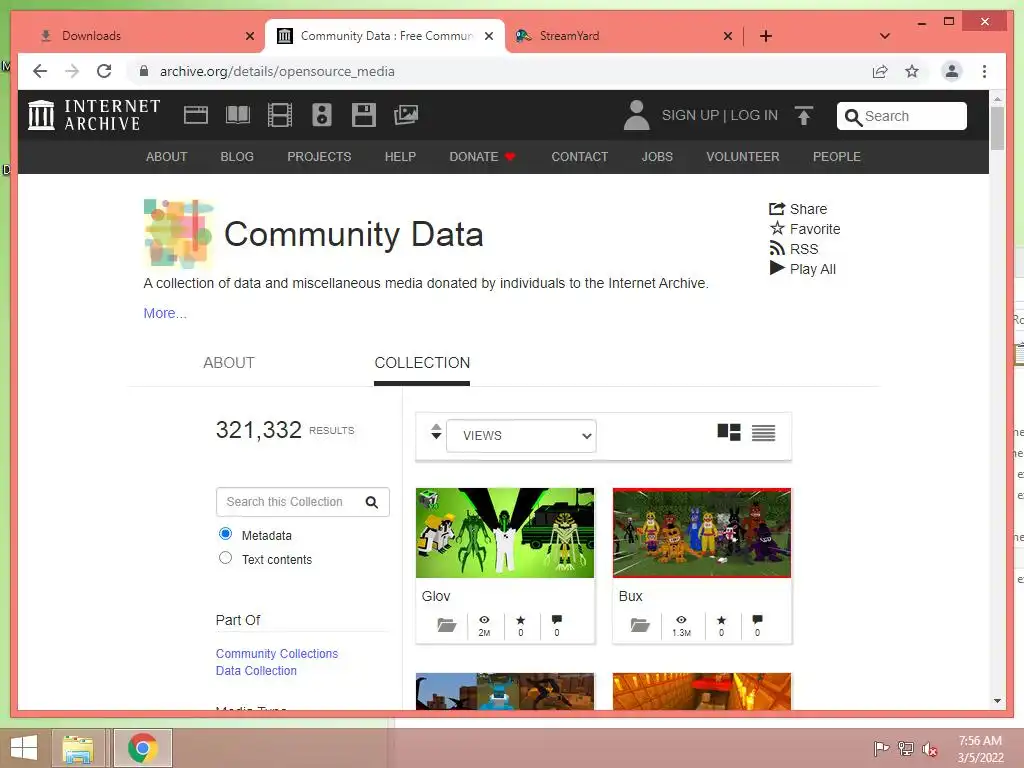Viewport: 1024px width, 768px height.
Task: Bookmark this page with the star icon
Action: point(912,71)
